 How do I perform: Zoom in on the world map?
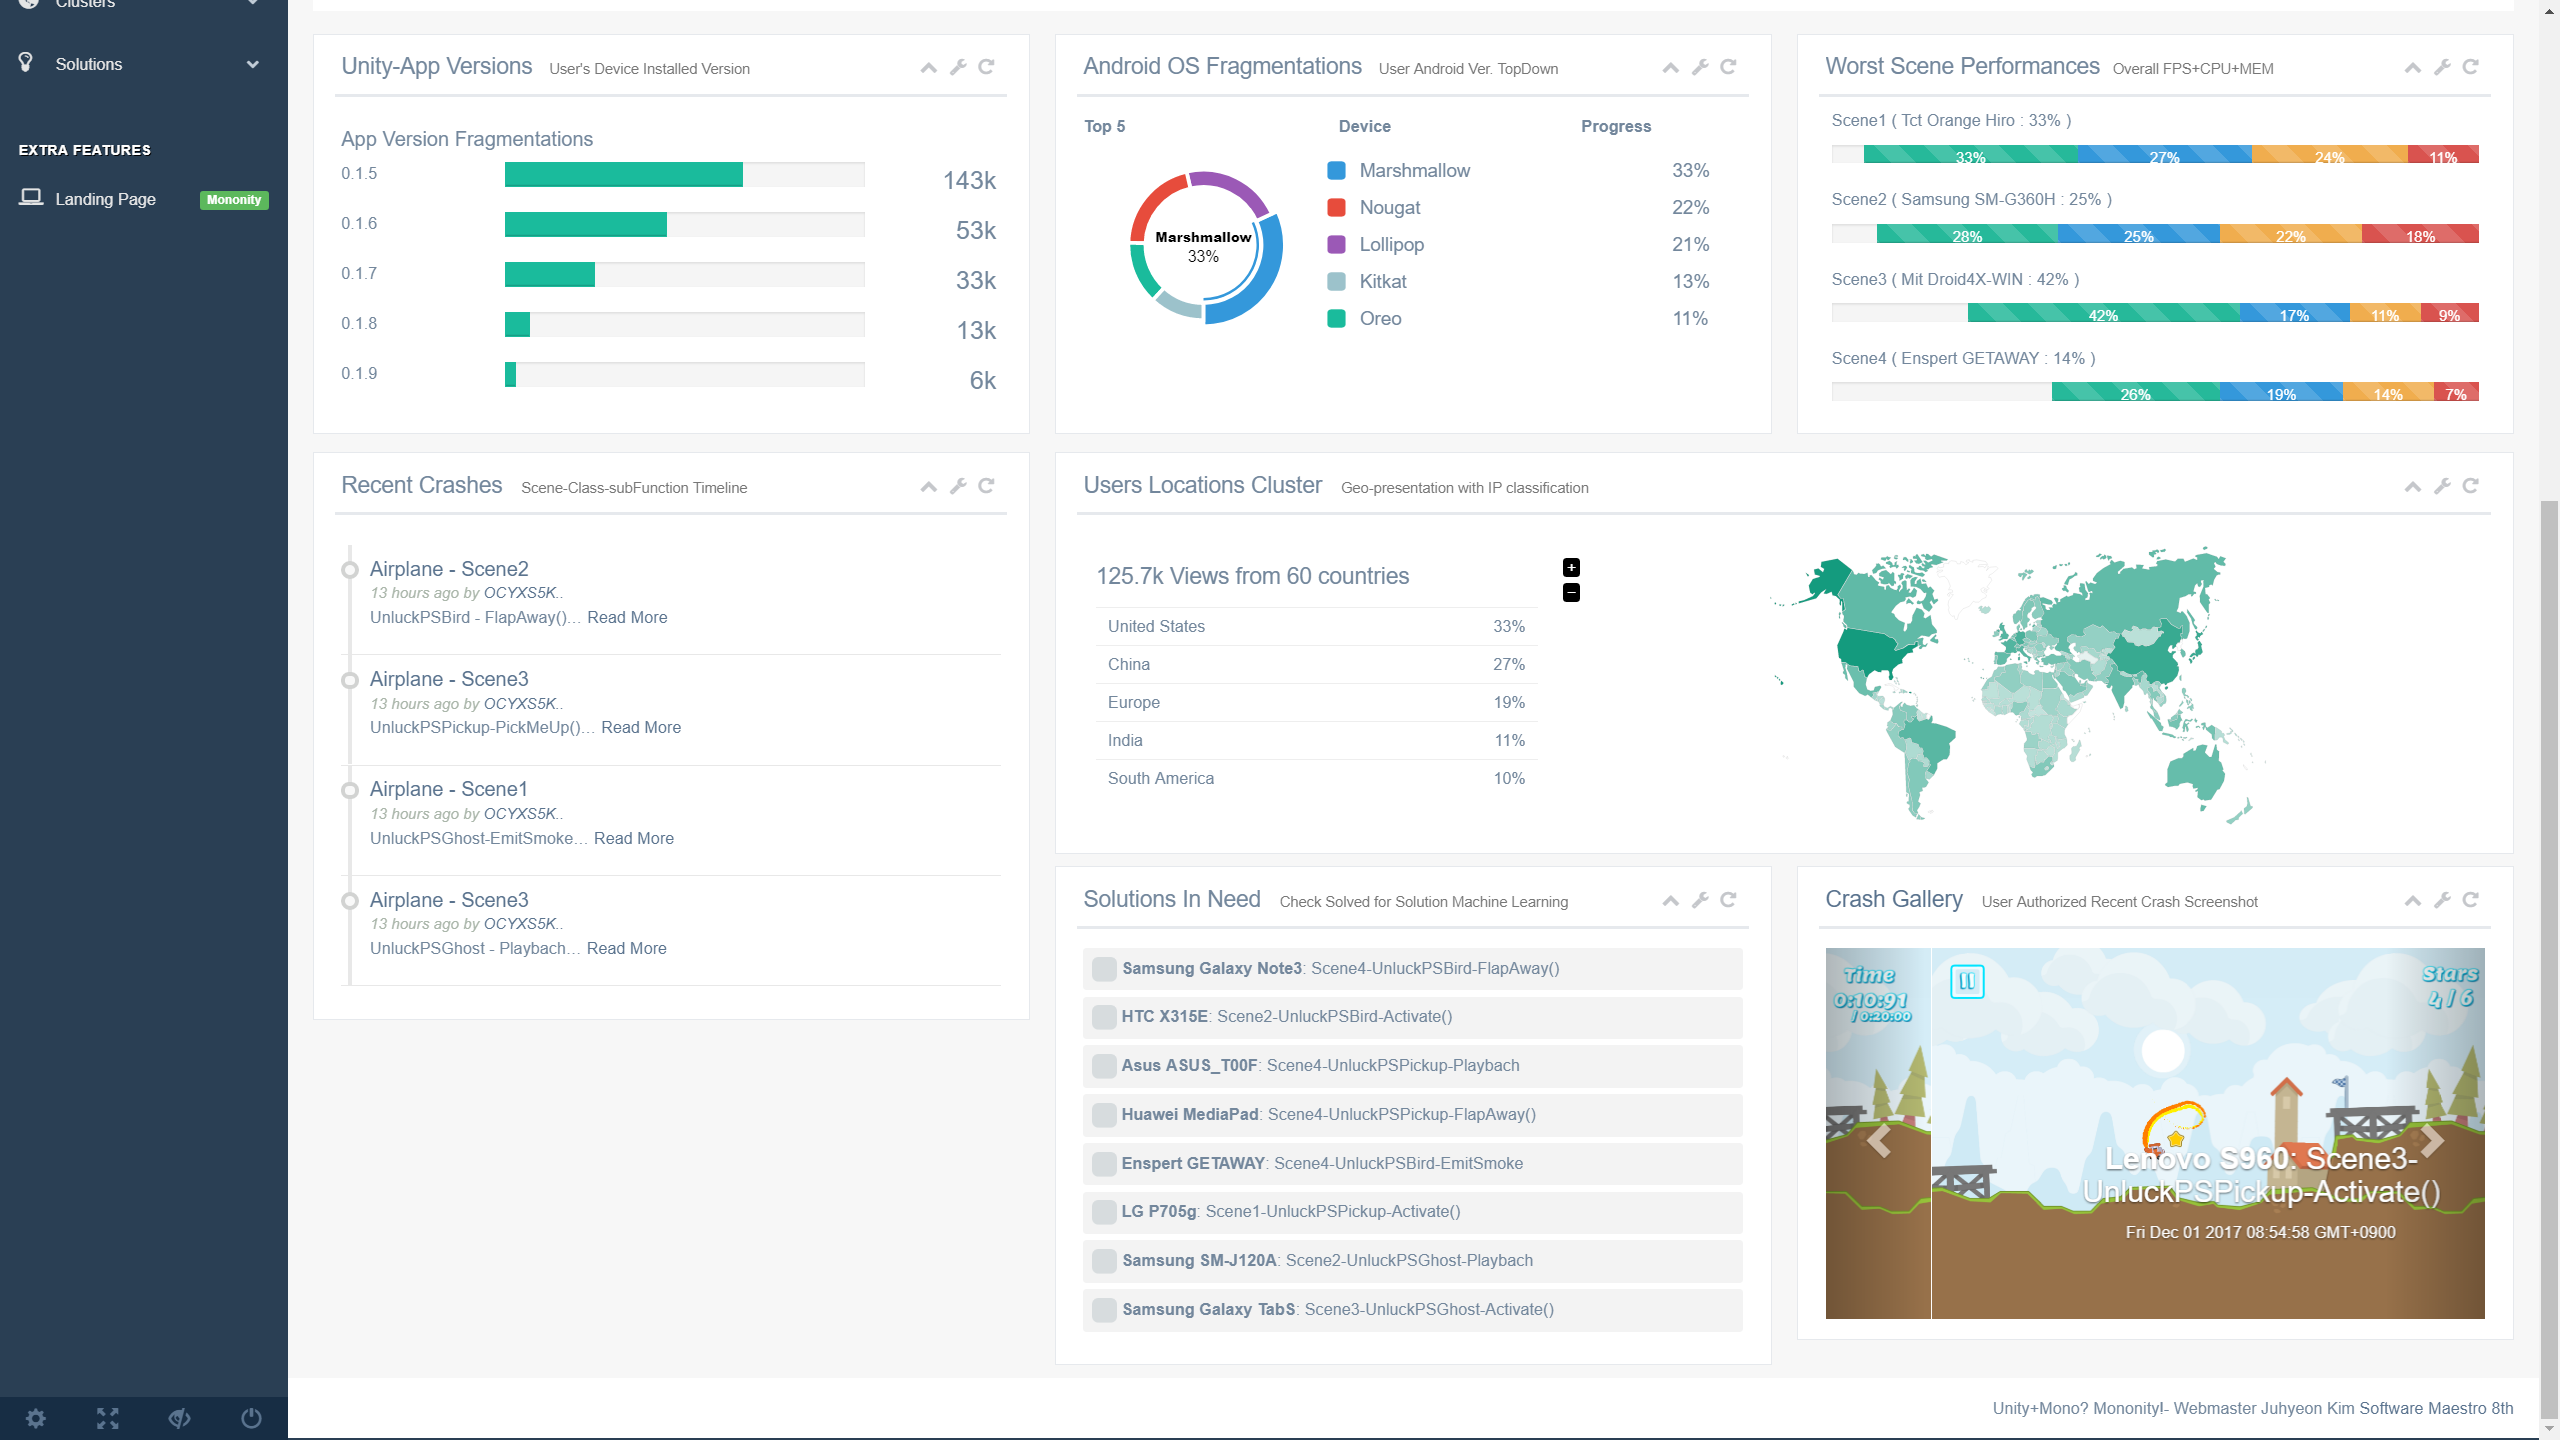point(1571,567)
